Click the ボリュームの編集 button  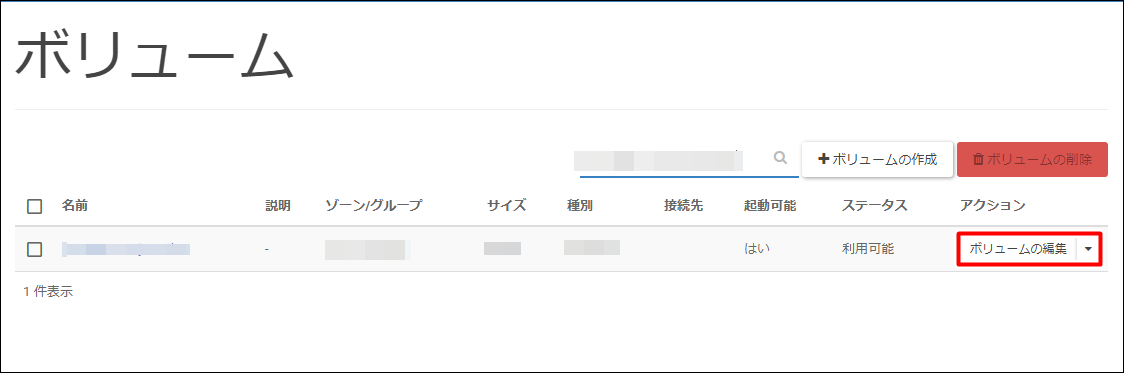(x=1018, y=249)
